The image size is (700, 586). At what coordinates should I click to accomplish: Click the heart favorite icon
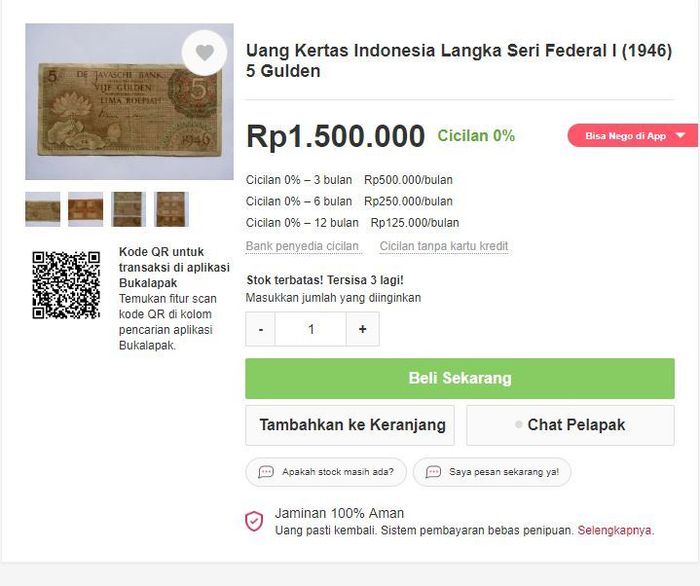(x=204, y=53)
